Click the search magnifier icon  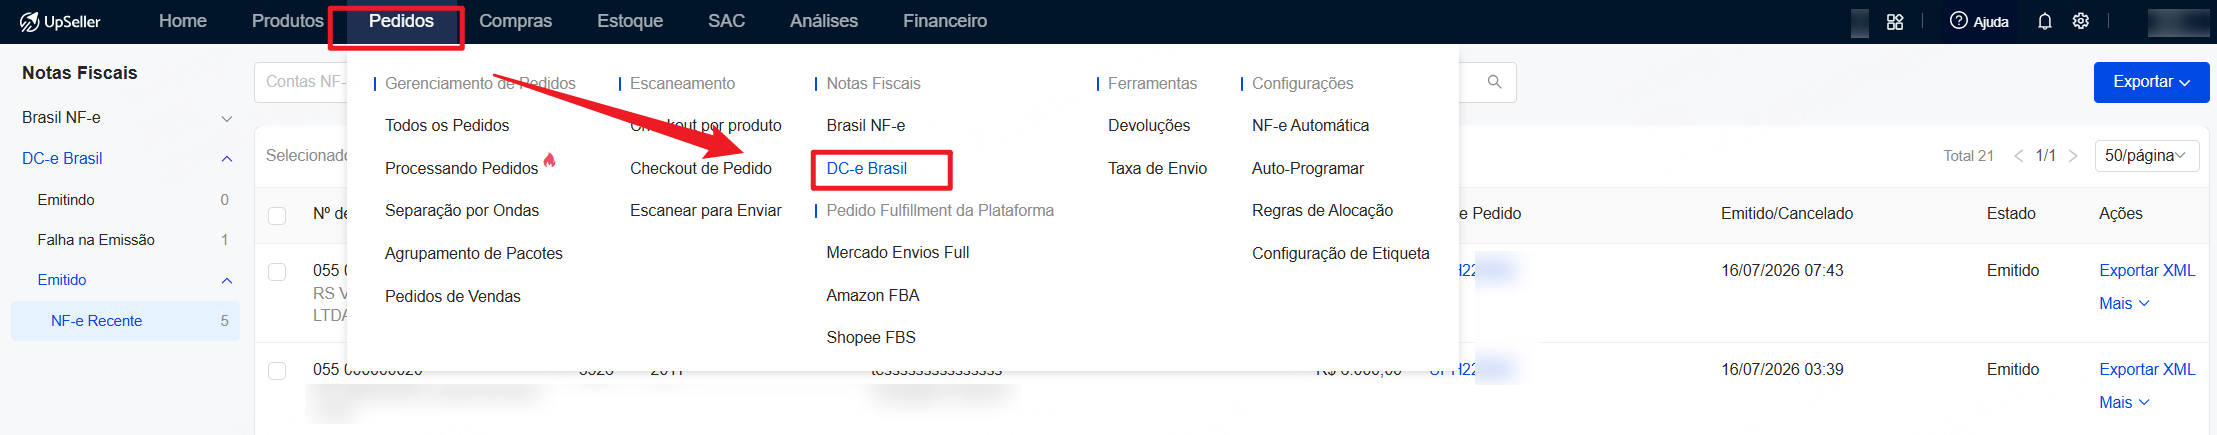coord(1494,82)
